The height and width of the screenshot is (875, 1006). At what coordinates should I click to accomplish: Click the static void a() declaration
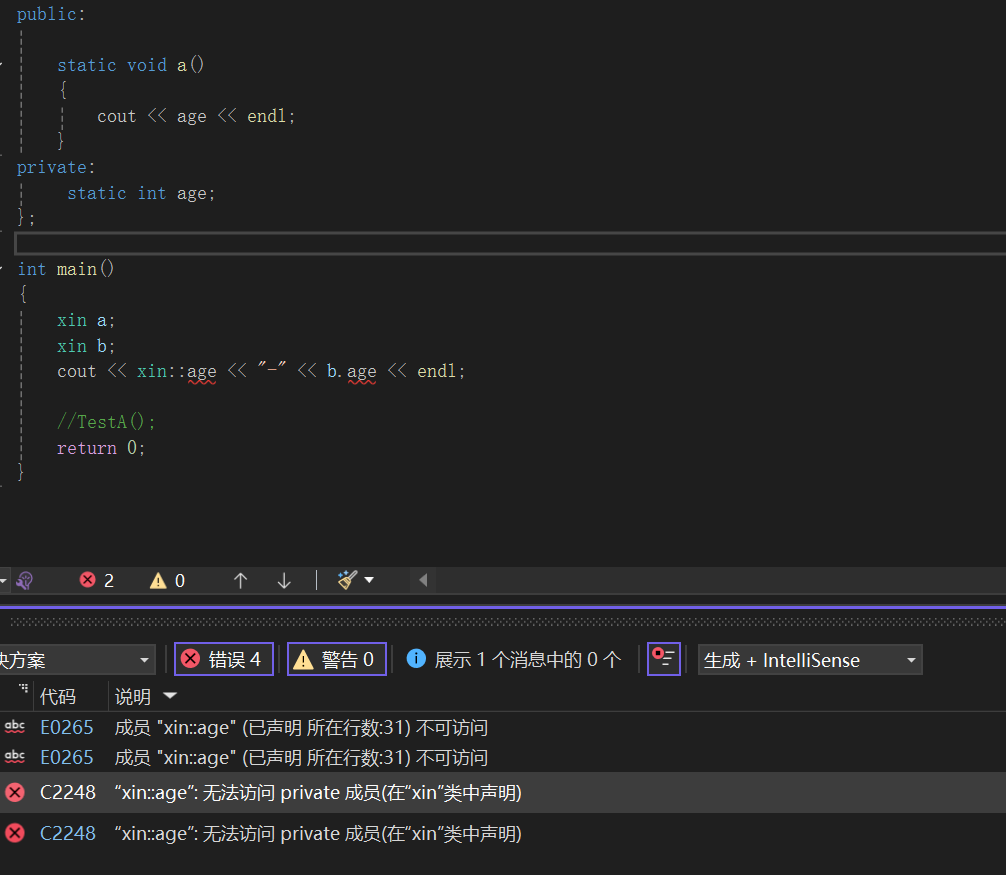pos(131,65)
